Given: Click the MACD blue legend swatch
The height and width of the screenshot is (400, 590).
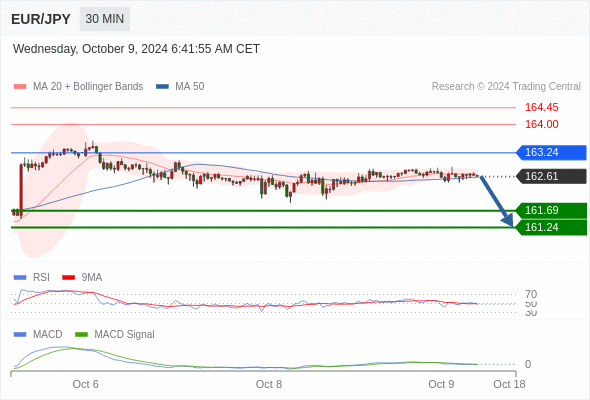Looking at the screenshot, I should pyautogui.click(x=20, y=335).
